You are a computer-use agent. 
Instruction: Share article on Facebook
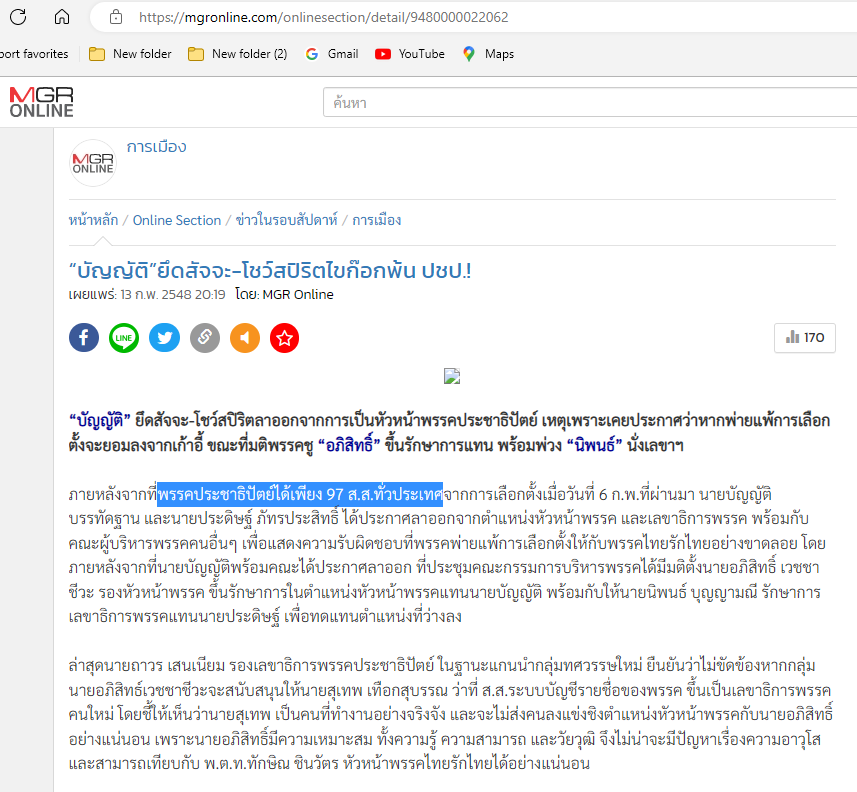click(x=84, y=338)
